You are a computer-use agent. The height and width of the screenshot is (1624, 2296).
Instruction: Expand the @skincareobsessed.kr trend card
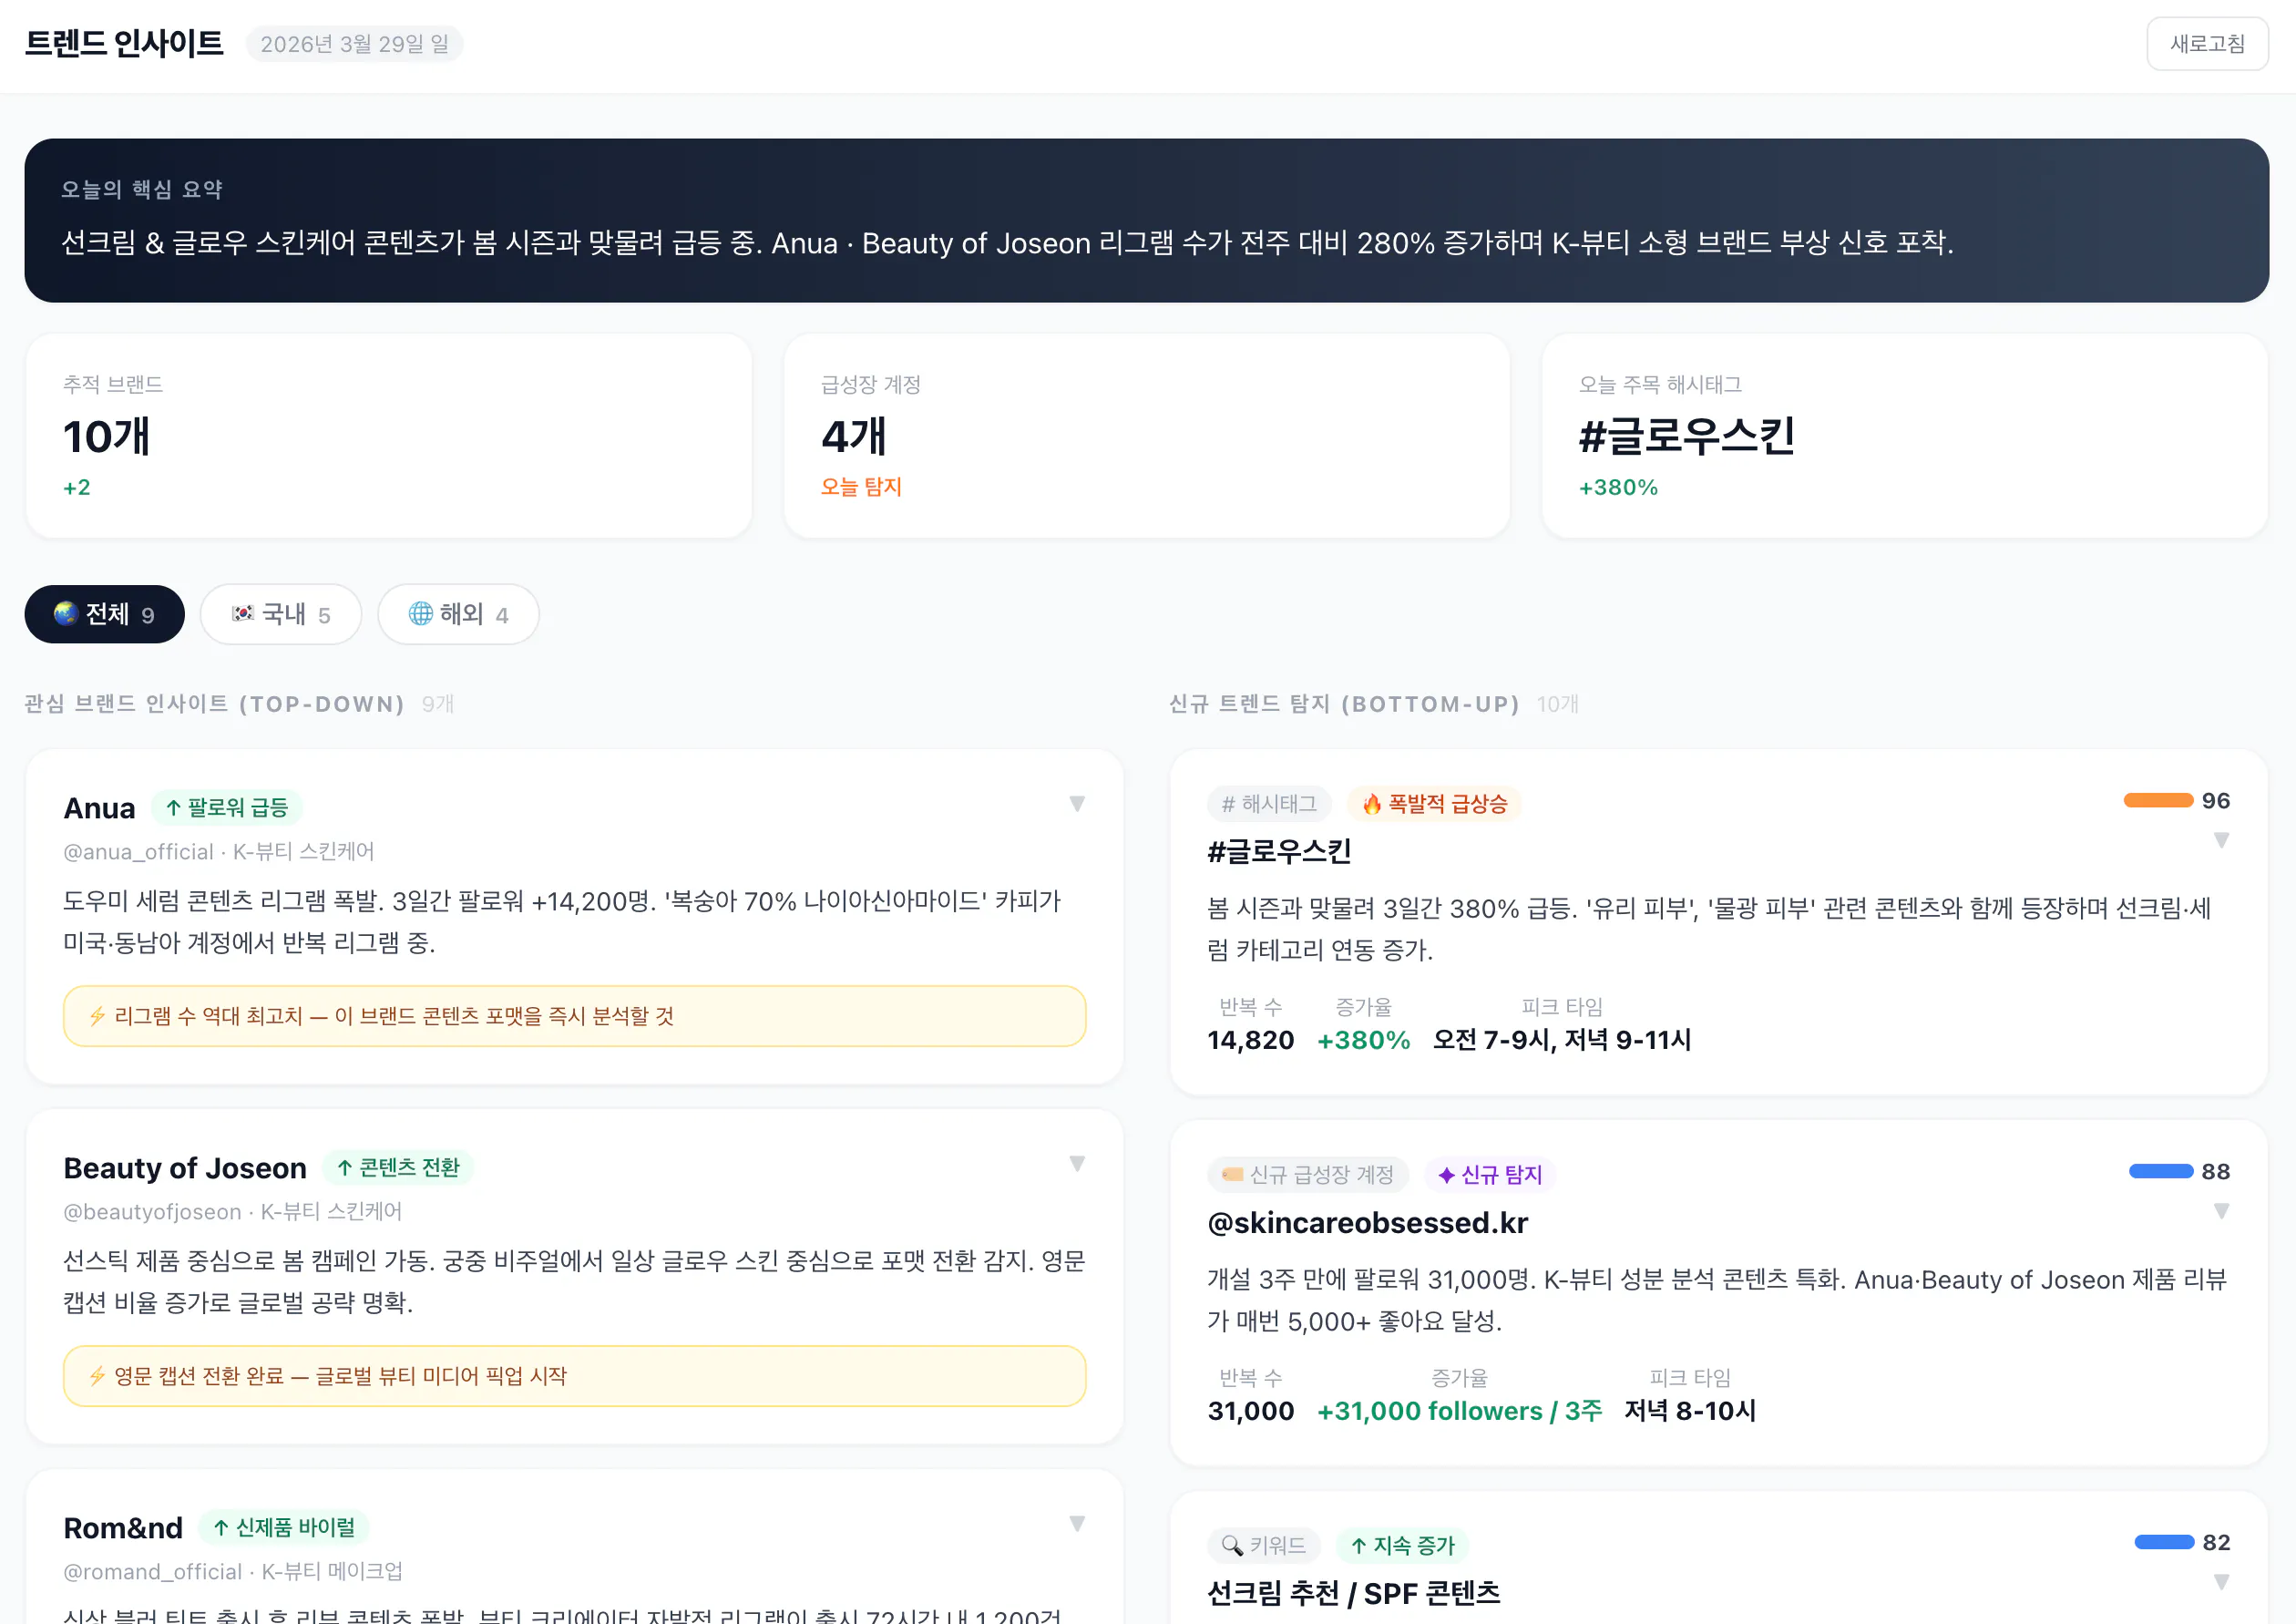click(2221, 1211)
